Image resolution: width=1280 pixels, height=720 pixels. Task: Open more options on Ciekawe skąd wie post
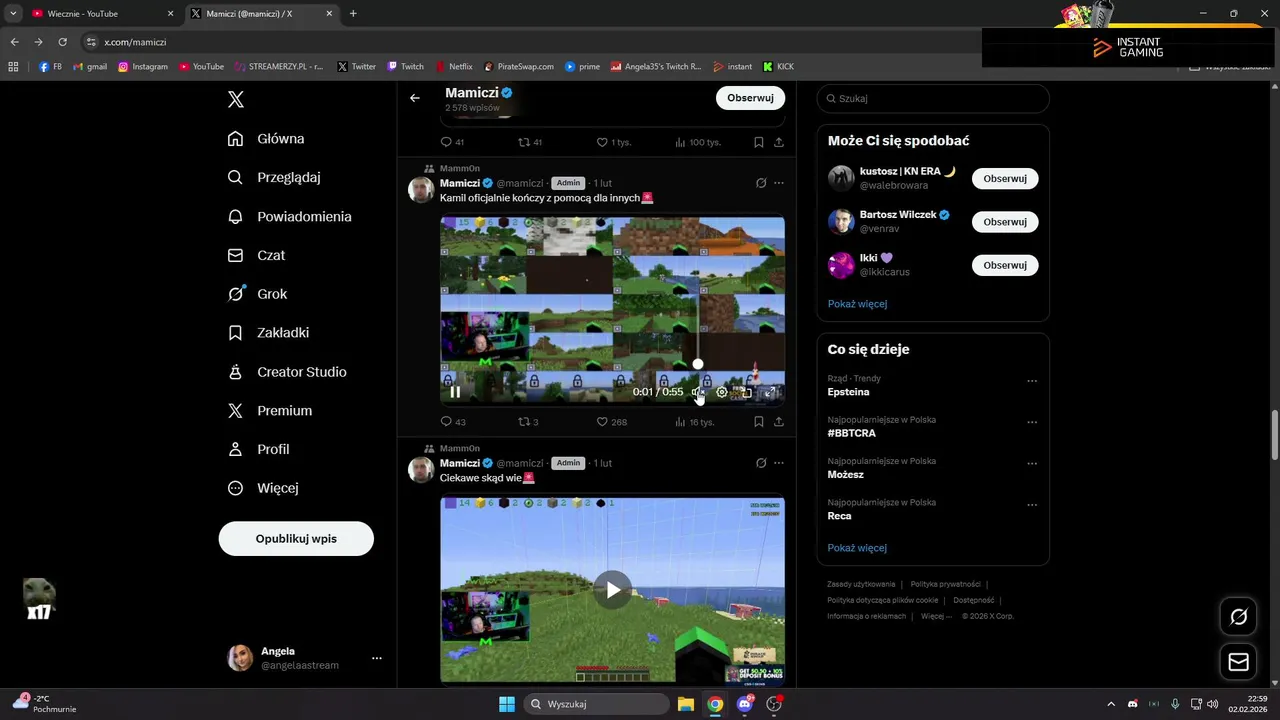point(779,463)
